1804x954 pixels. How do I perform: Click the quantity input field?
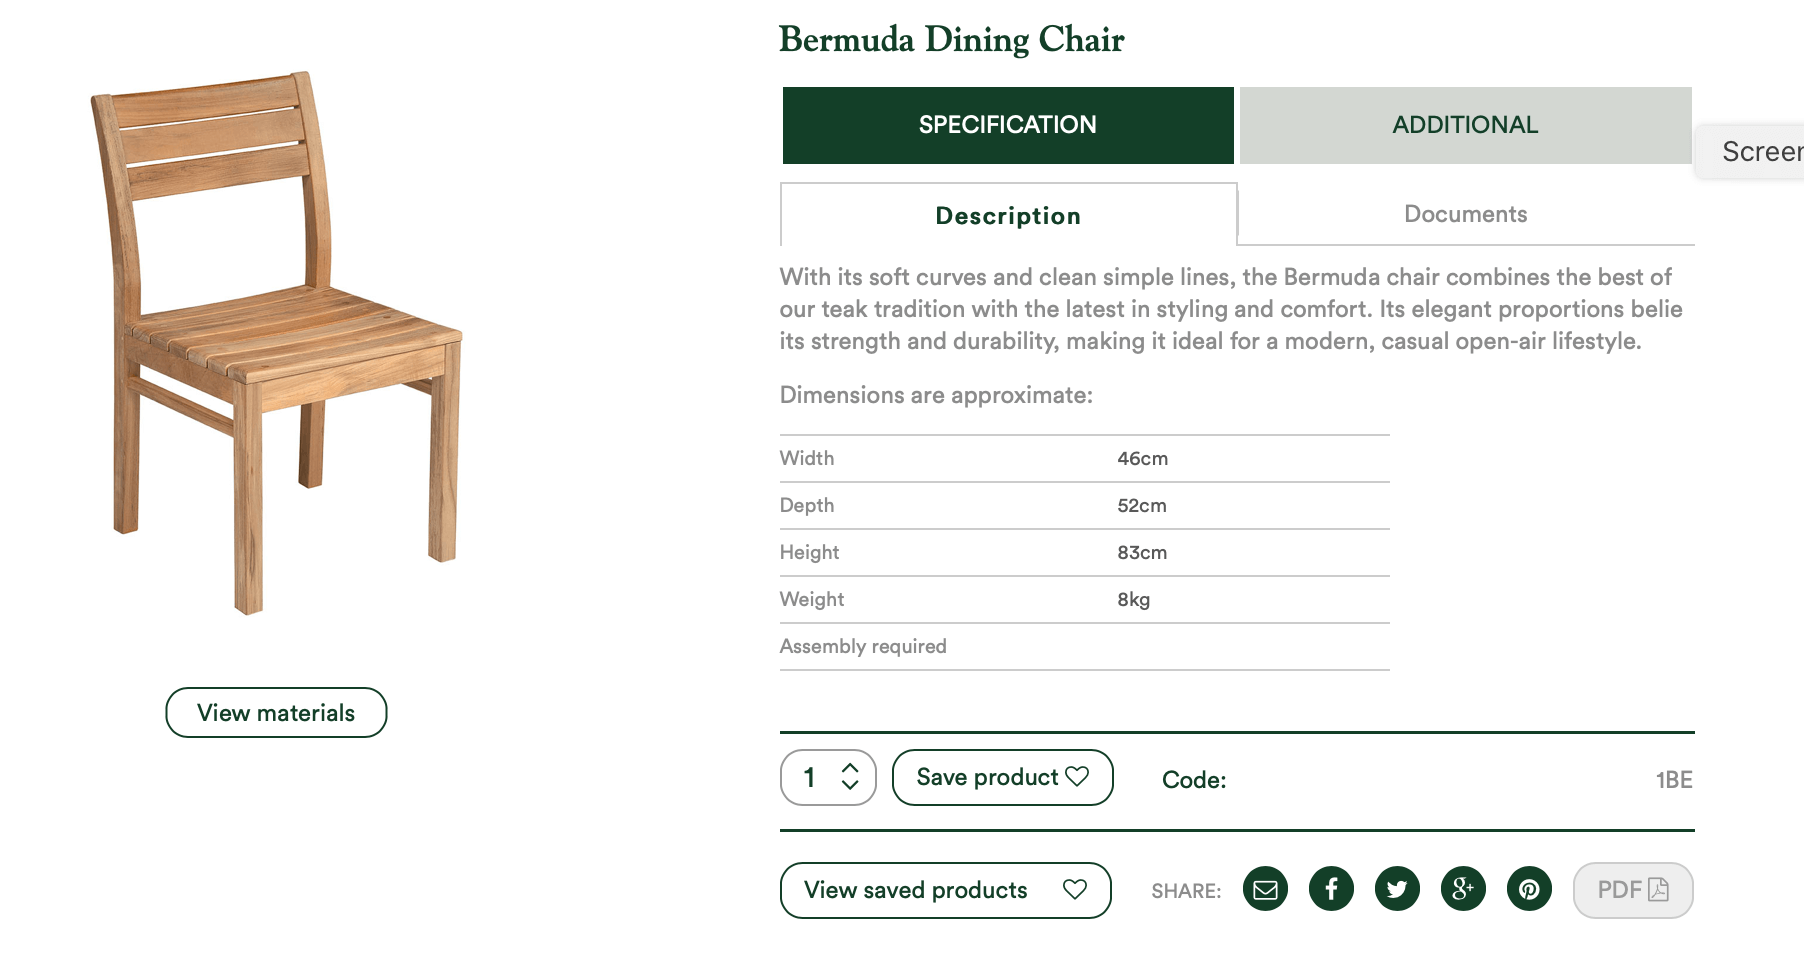(x=828, y=777)
